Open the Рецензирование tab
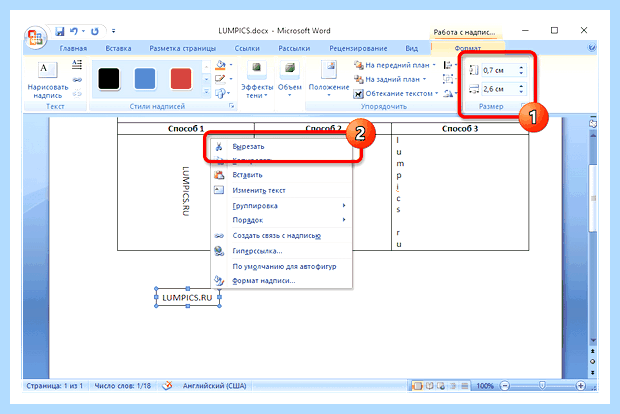This screenshot has width=620, height=414. (x=358, y=48)
